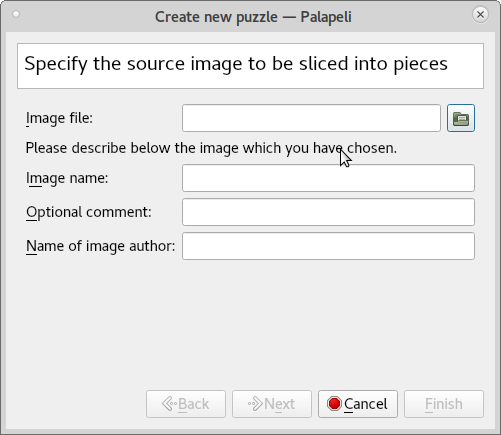Click the arrow icon on Next button
This screenshot has width=501, height=435.
[x=255, y=404]
